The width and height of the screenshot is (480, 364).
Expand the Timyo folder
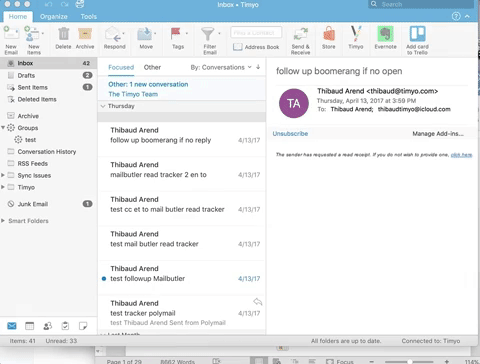pyautogui.click(x=3, y=187)
